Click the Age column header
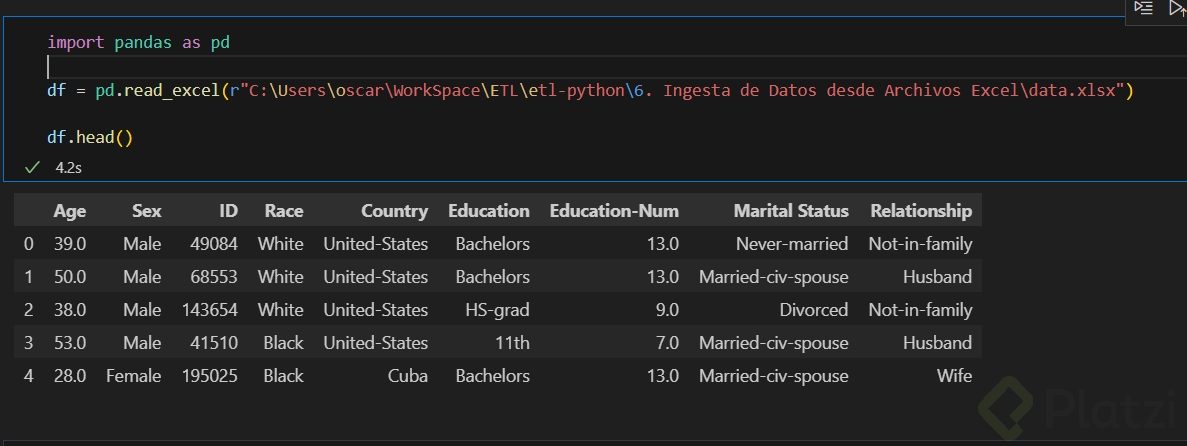This screenshot has height=446, width=1187. pyautogui.click(x=70, y=211)
